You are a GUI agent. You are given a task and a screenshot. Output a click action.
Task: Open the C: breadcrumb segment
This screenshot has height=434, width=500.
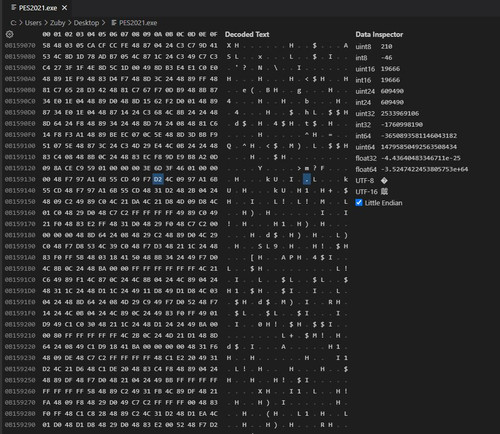tap(13, 23)
